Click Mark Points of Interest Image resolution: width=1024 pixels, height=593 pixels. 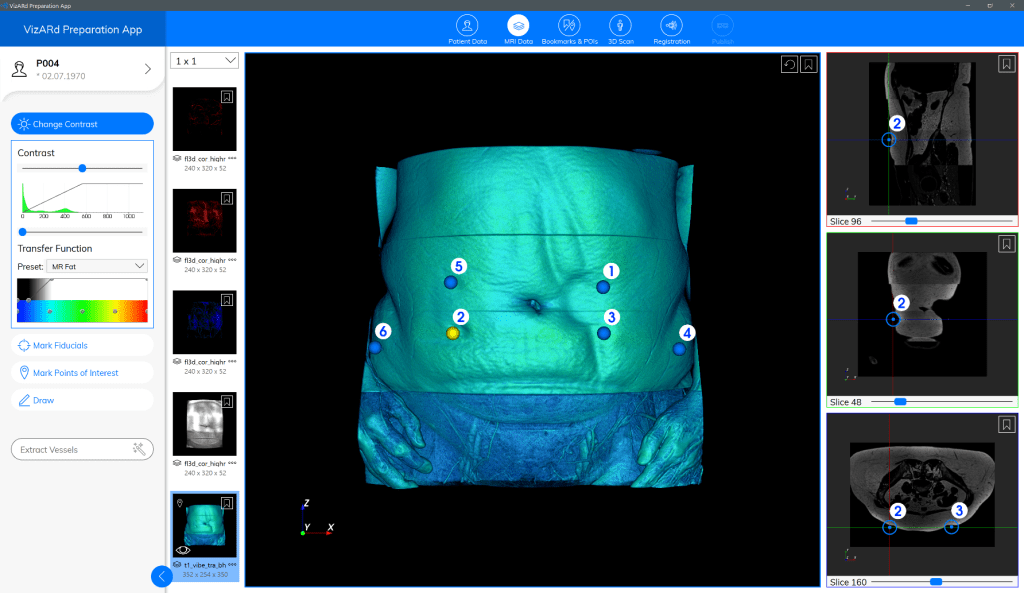click(x=82, y=373)
